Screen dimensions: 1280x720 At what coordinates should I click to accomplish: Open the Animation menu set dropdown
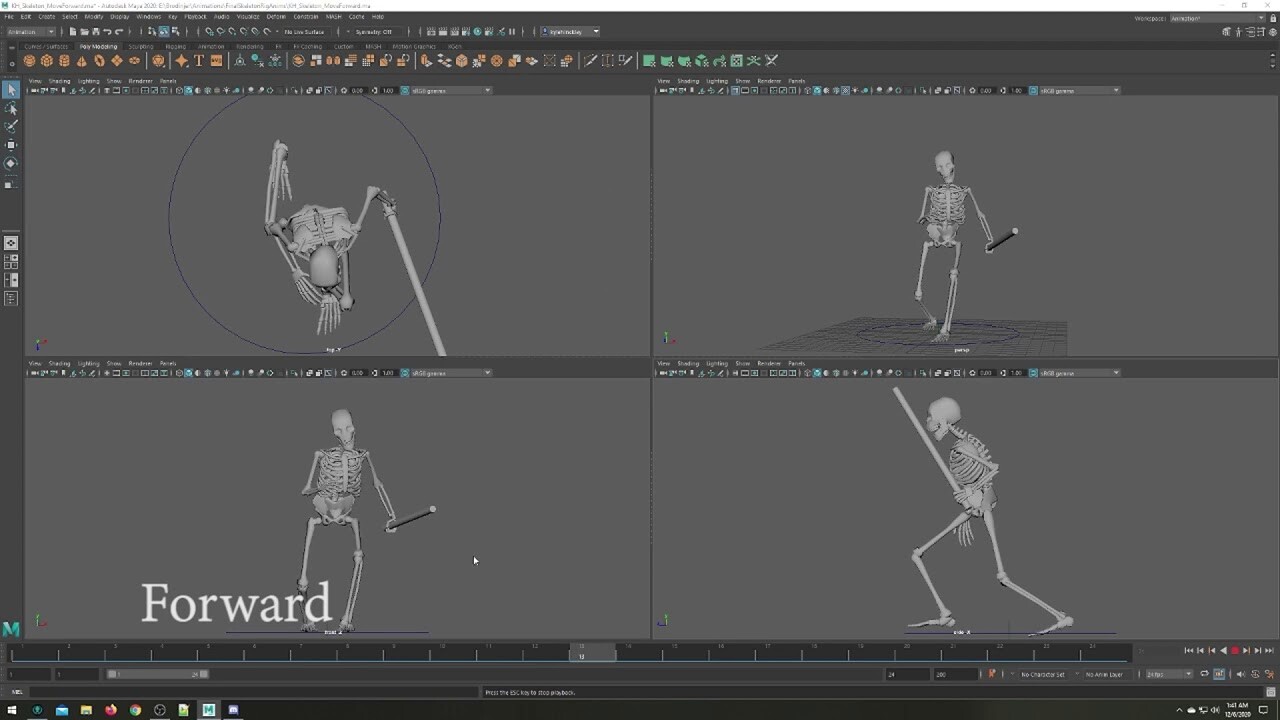pos(30,31)
